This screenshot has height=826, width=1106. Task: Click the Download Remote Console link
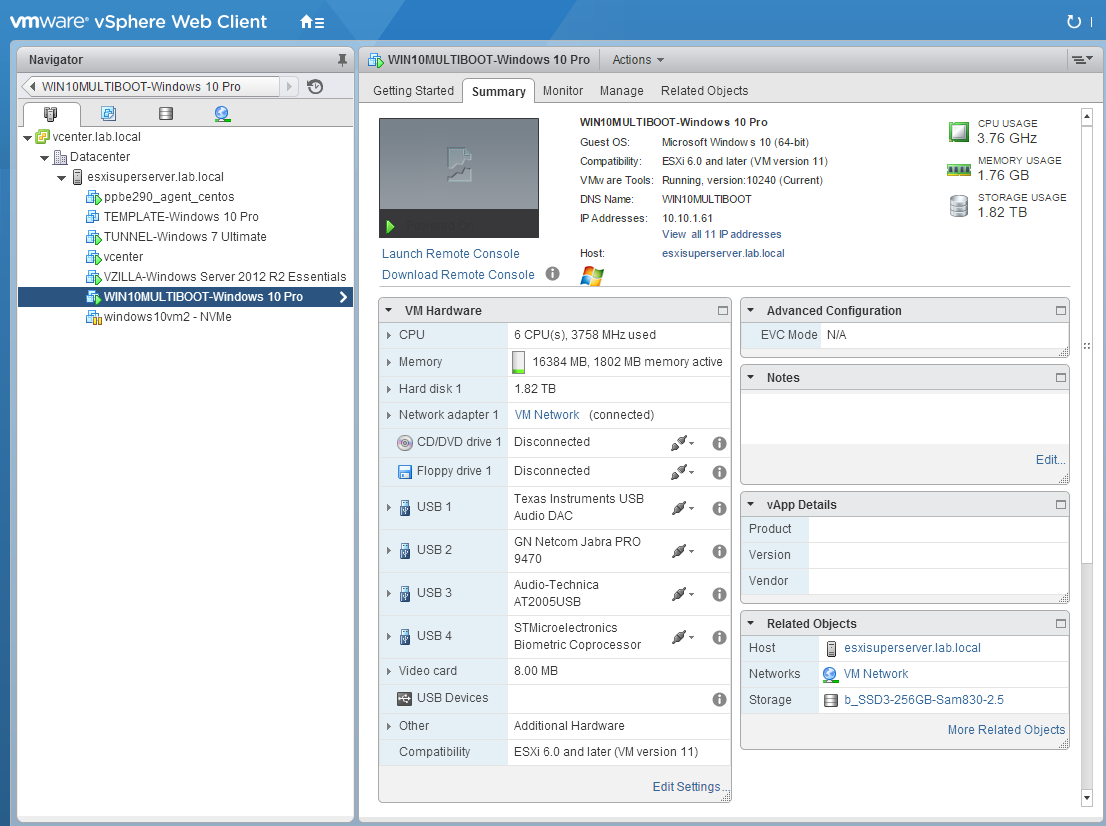pyautogui.click(x=458, y=275)
